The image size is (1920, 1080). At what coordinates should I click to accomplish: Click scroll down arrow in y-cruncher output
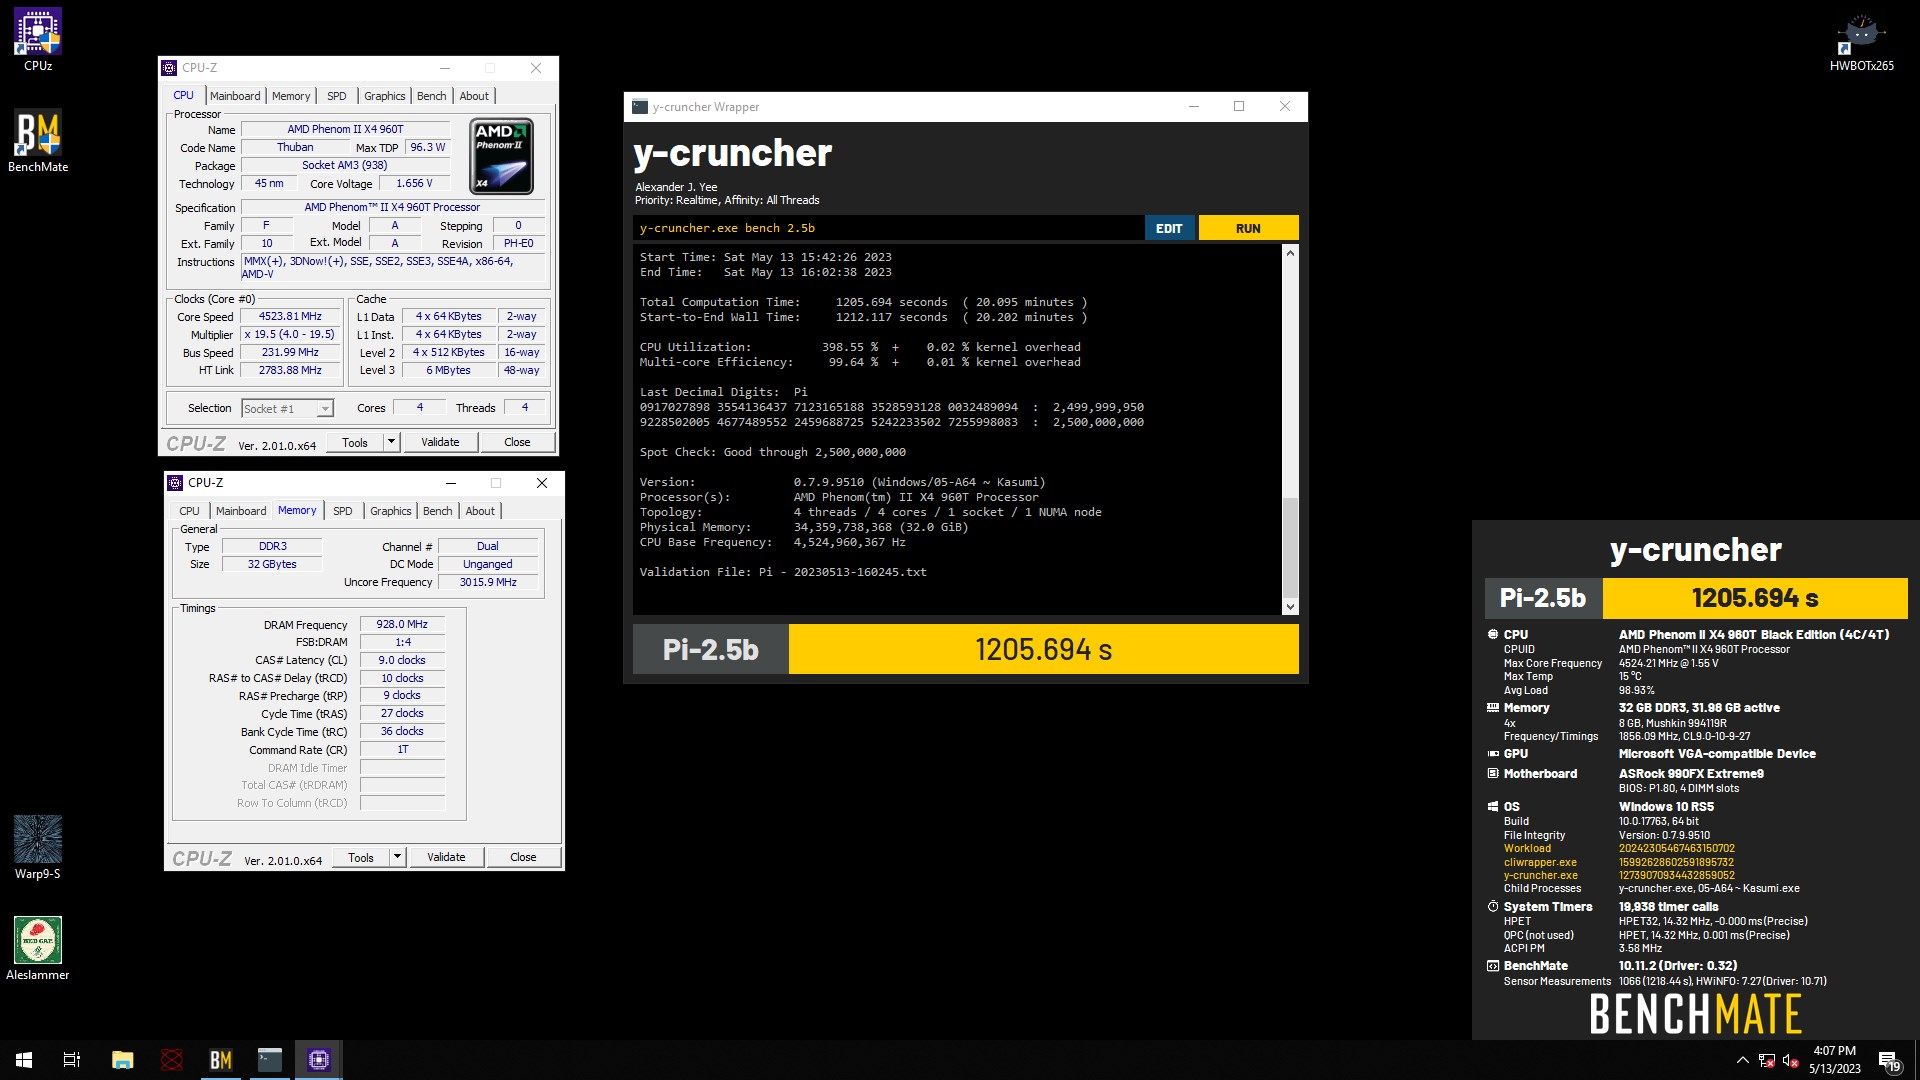[x=1290, y=606]
